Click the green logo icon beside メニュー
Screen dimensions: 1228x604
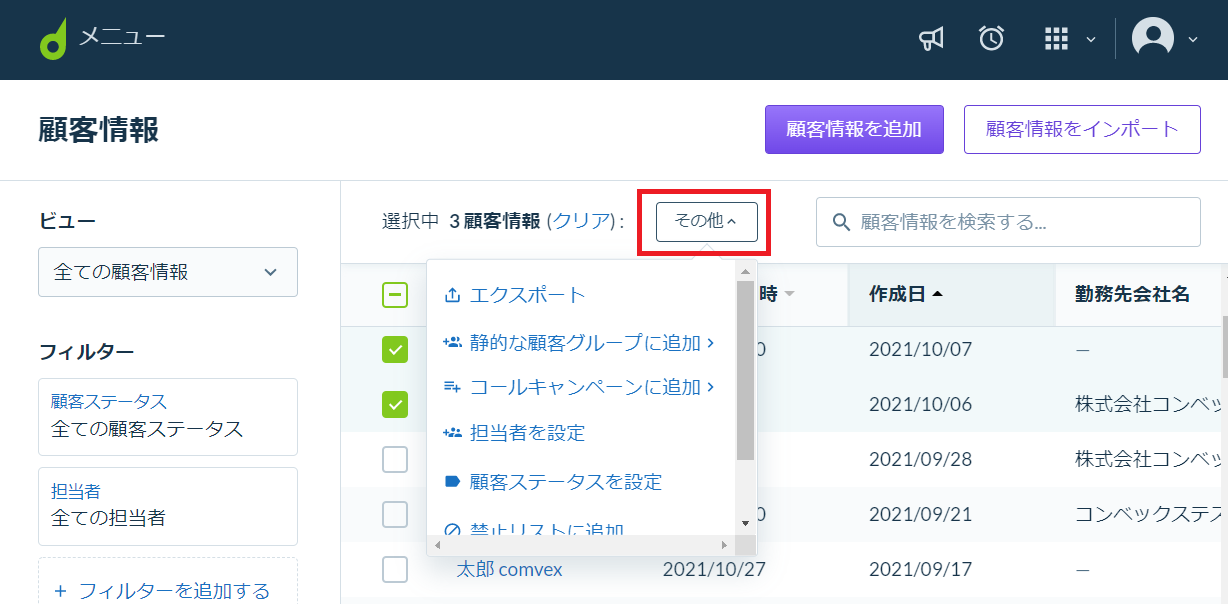click(x=53, y=39)
